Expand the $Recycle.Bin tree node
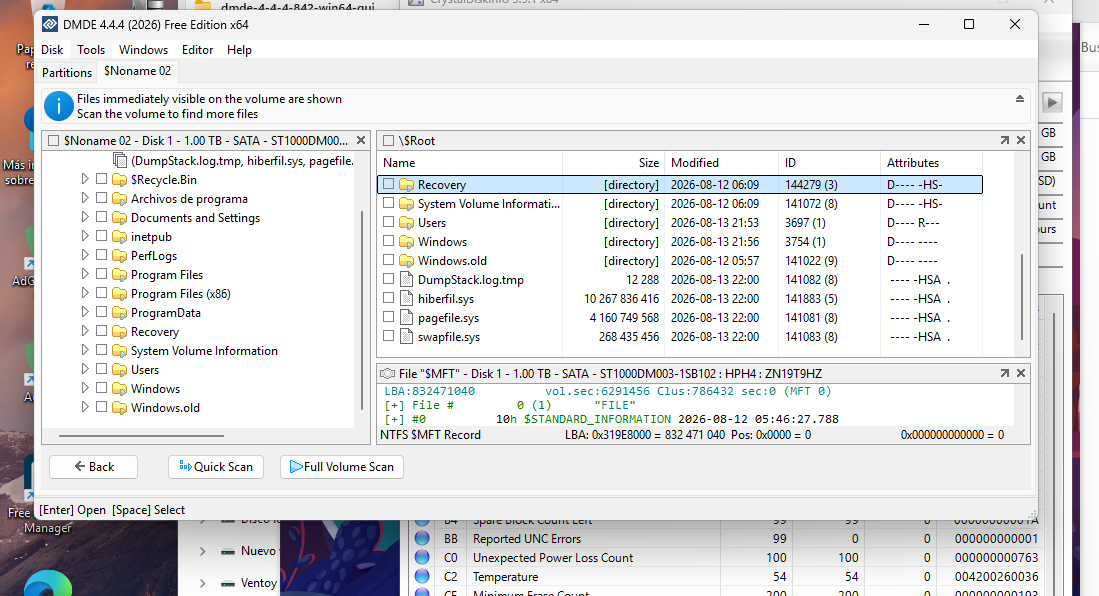 (85, 180)
